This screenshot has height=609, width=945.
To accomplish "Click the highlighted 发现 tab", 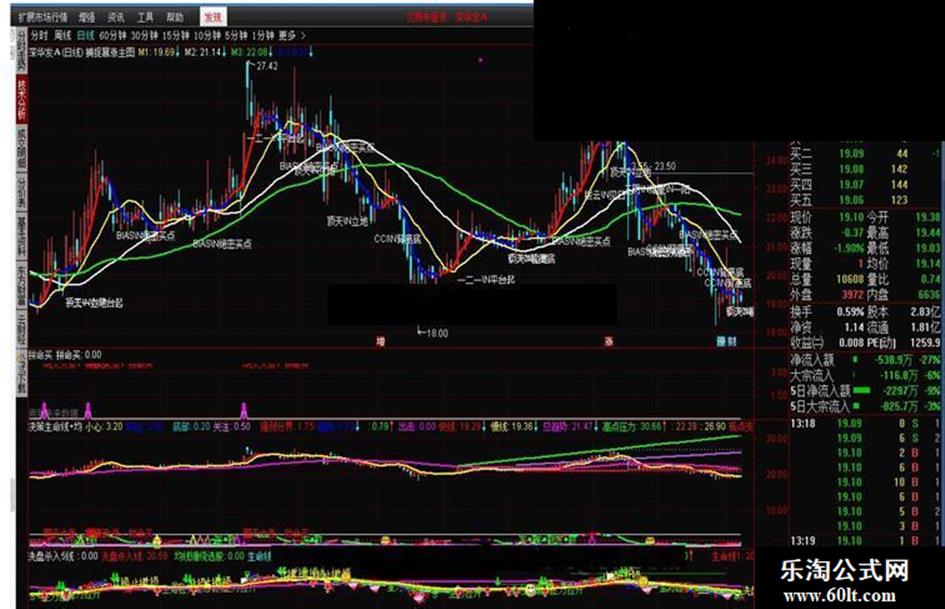I will coord(213,17).
